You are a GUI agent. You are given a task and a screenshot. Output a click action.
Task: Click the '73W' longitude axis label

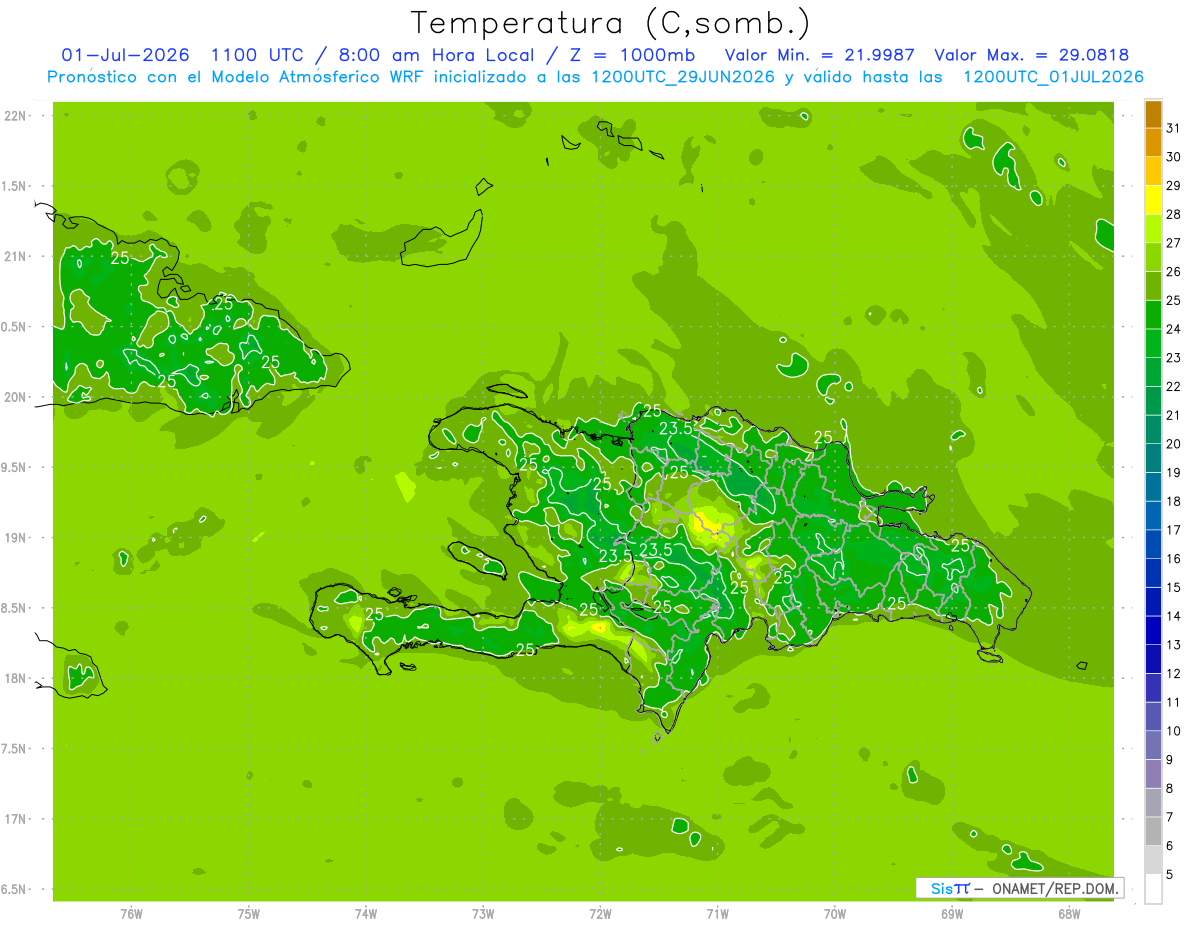point(483,913)
